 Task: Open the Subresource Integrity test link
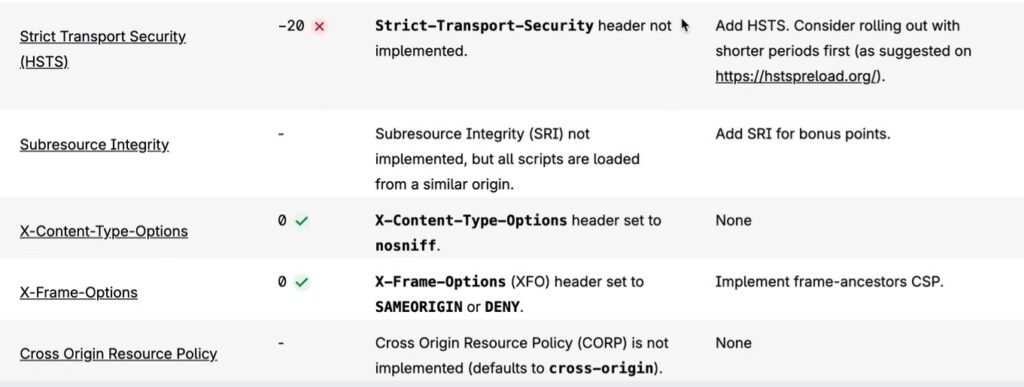[94, 145]
